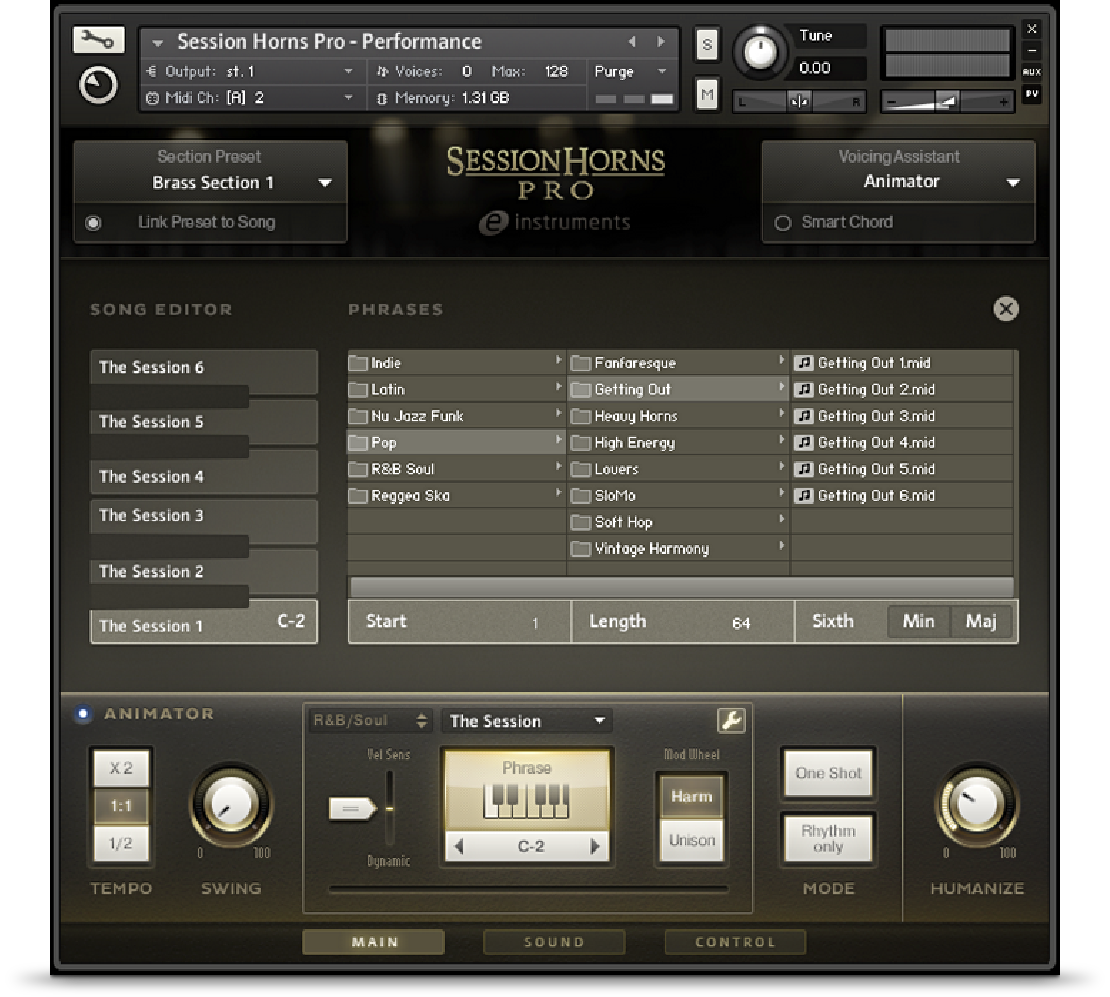
Task: Open the Section Preset Brass Section 1 dropdown
Action: (x=211, y=183)
